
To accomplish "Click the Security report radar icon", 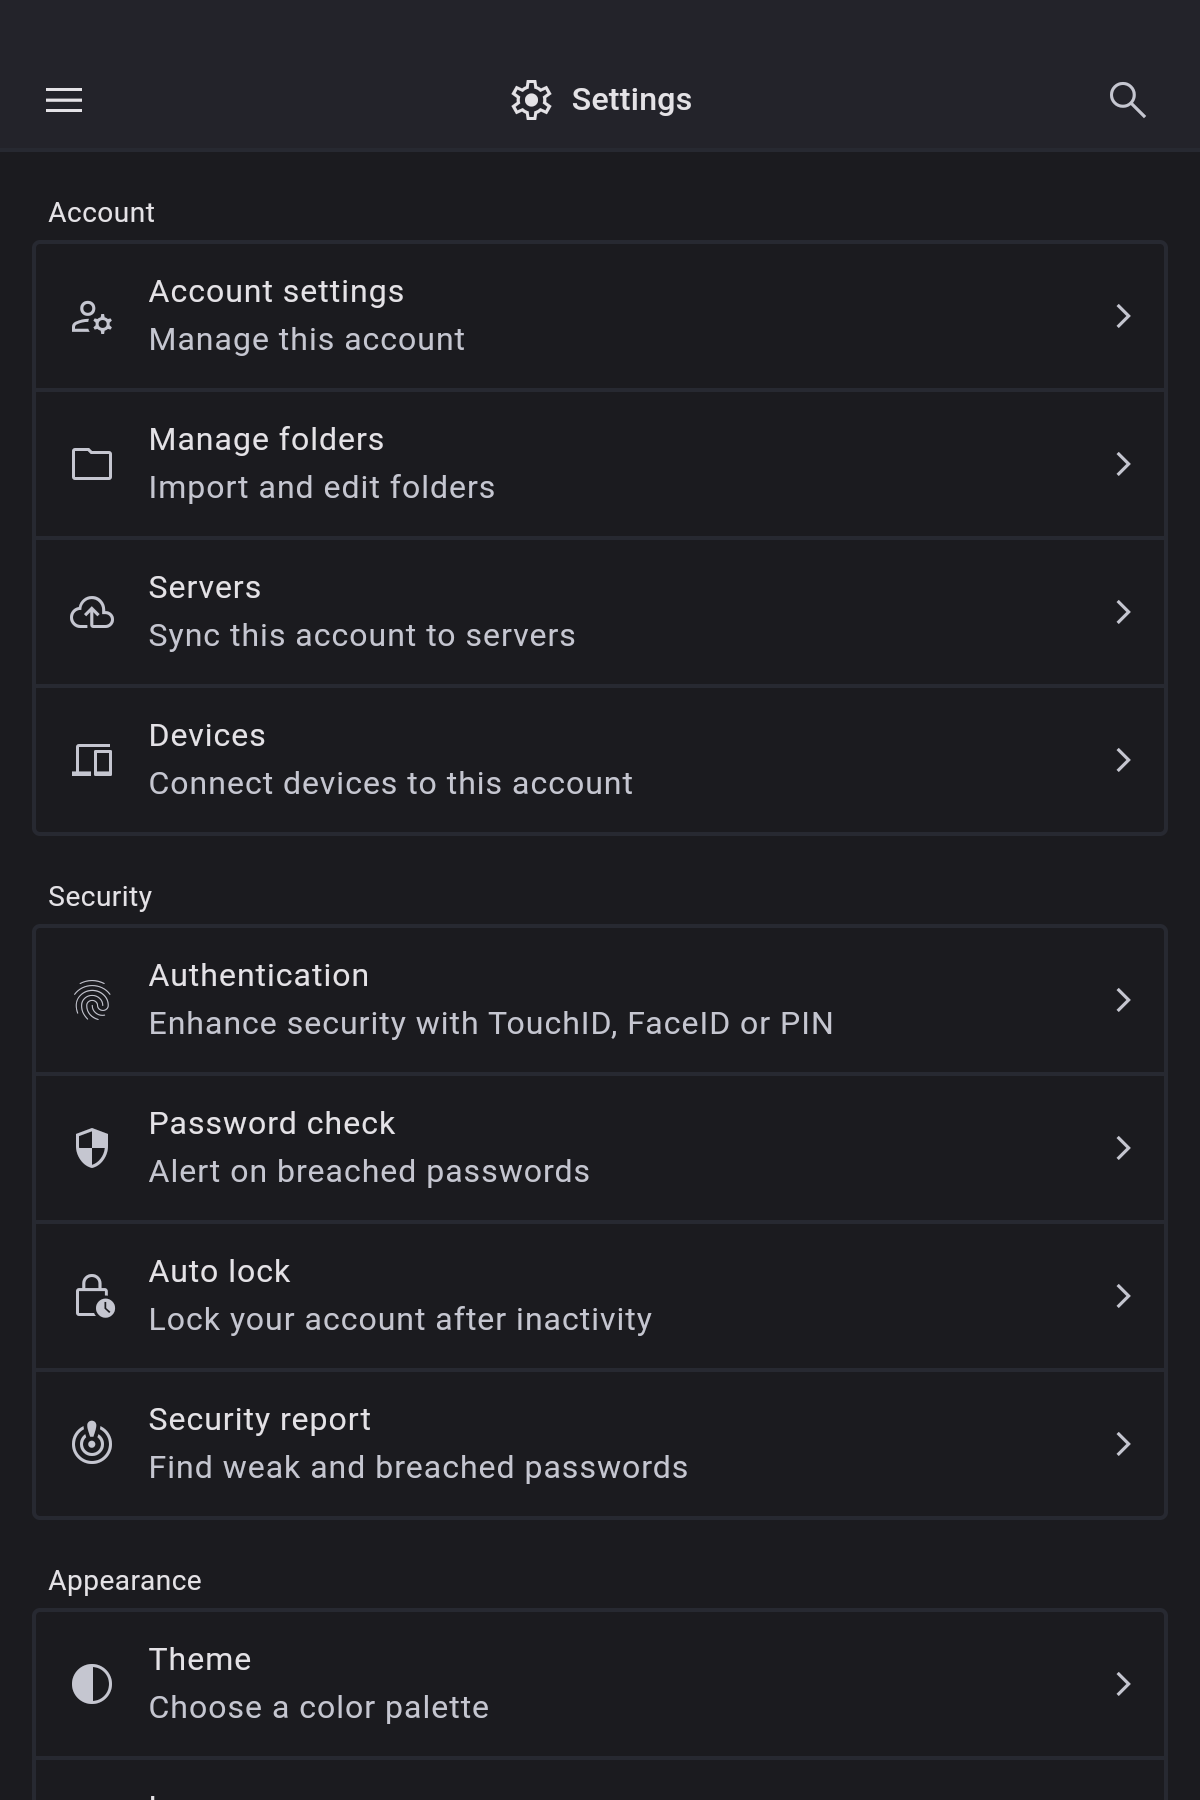I will (92, 1443).
